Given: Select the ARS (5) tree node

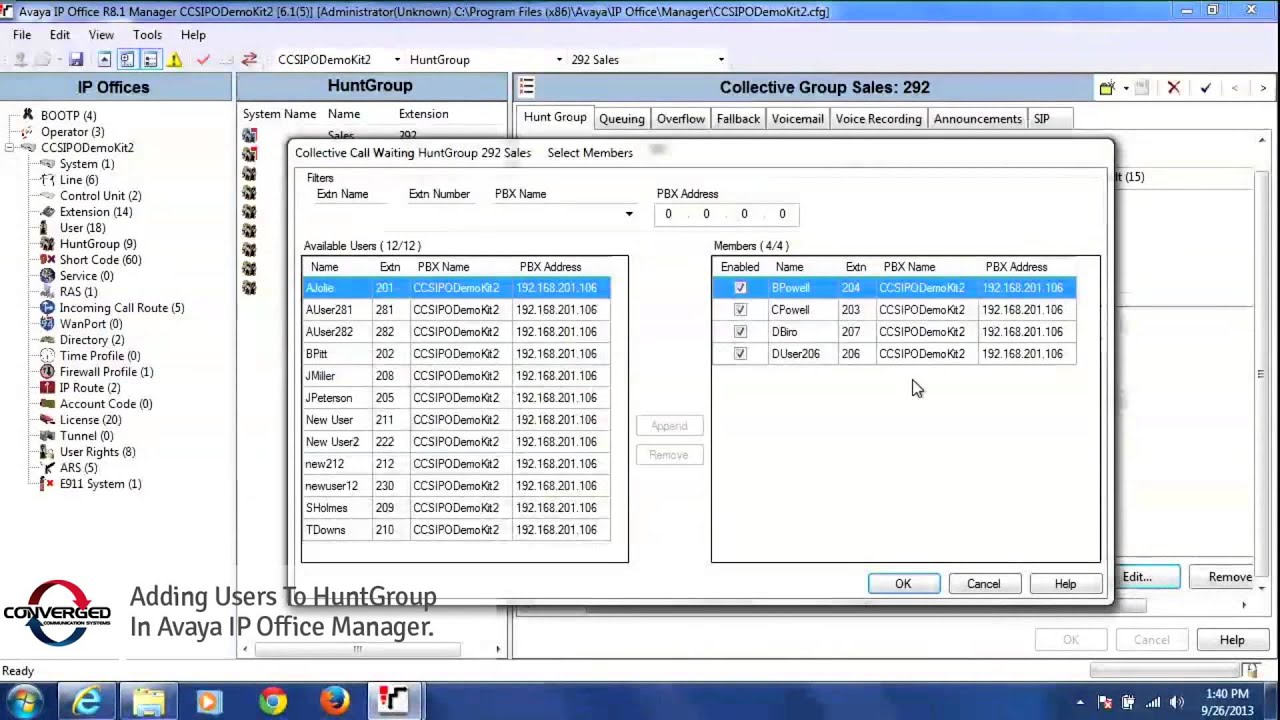Looking at the screenshot, I should pos(78,468).
